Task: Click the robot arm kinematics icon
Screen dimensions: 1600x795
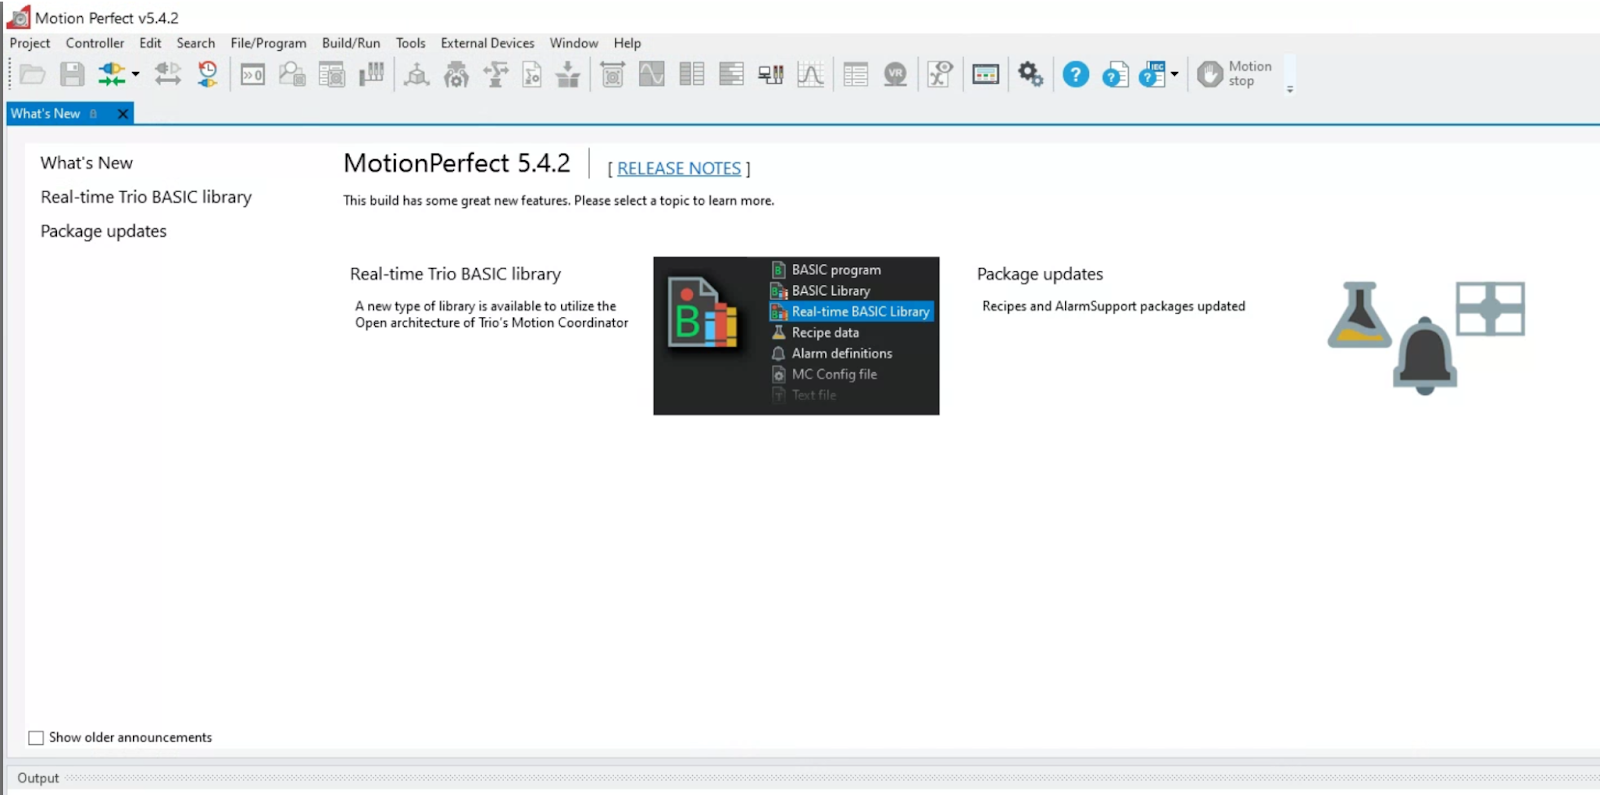Action: (496, 74)
